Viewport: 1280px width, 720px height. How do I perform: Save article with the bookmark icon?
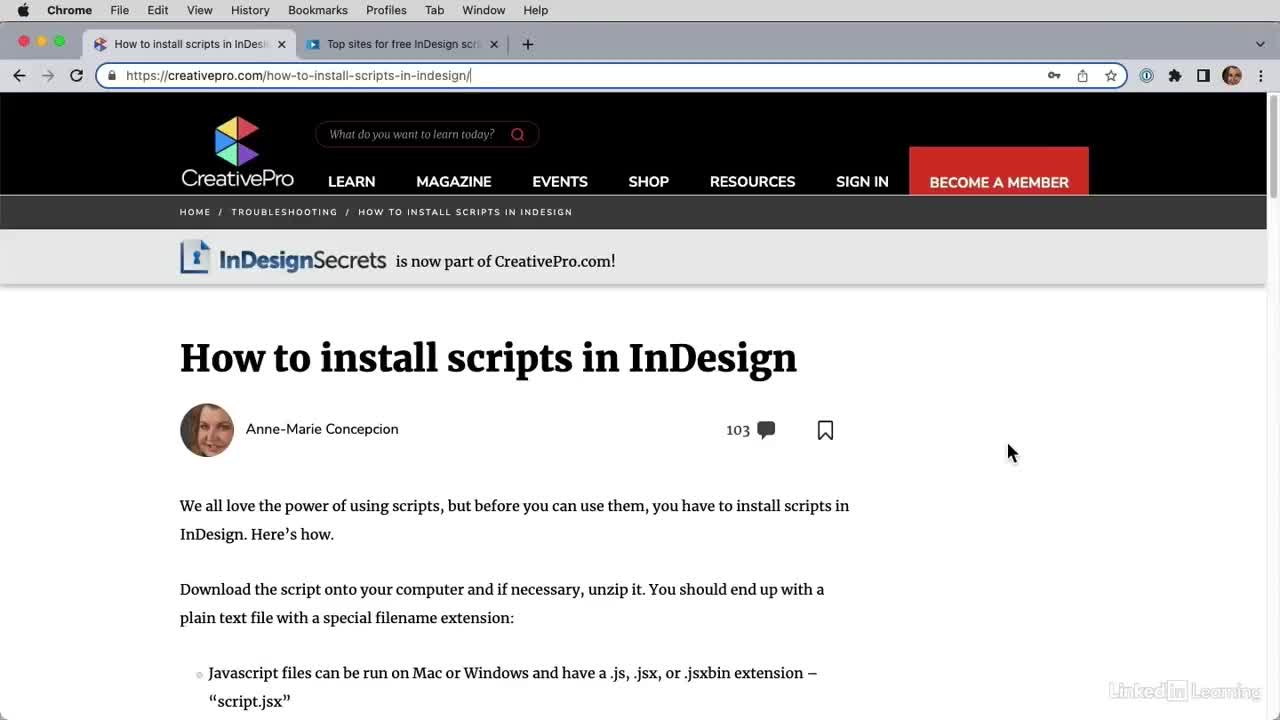click(x=825, y=430)
